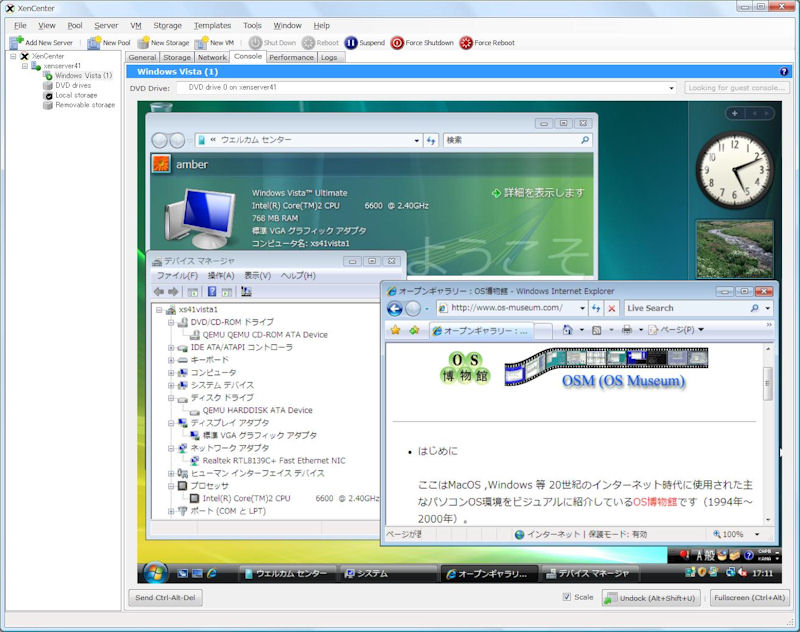Collapse the XenCenter root tree node
Viewport: 800px width, 632px height.
tap(13, 56)
